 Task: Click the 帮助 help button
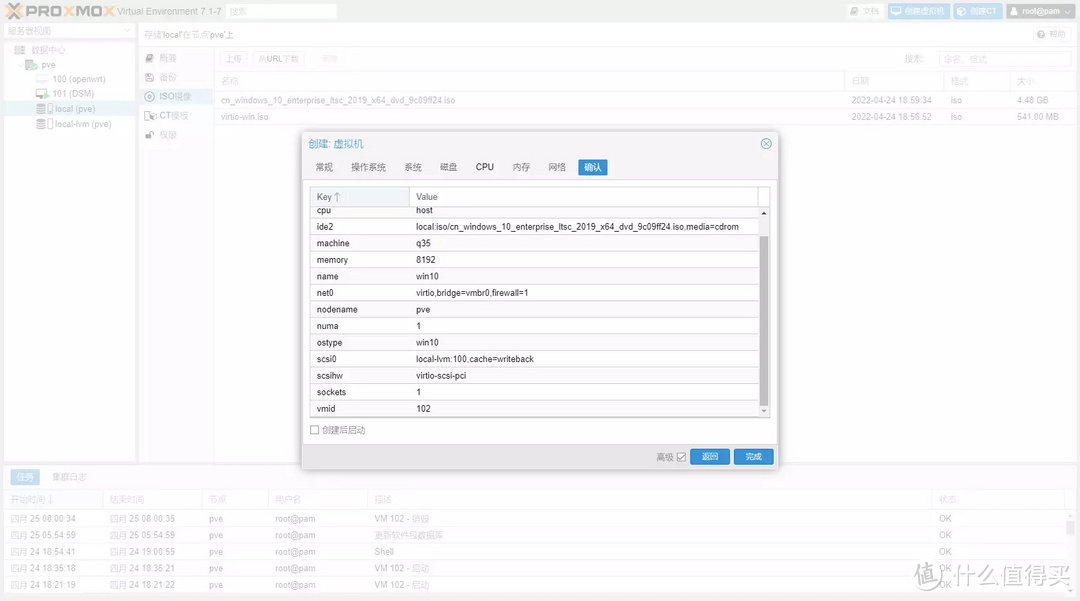click(1052, 34)
